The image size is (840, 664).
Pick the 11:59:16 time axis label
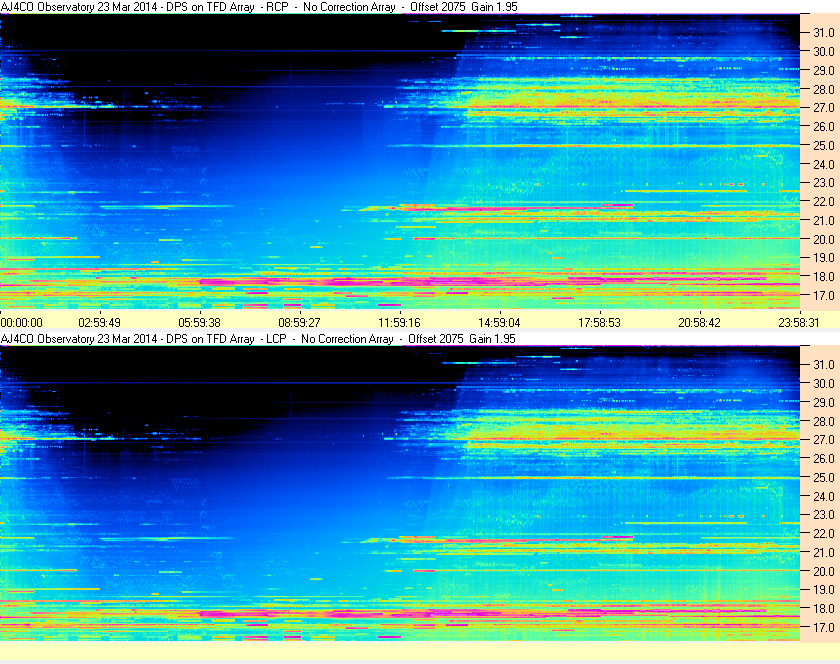click(399, 323)
